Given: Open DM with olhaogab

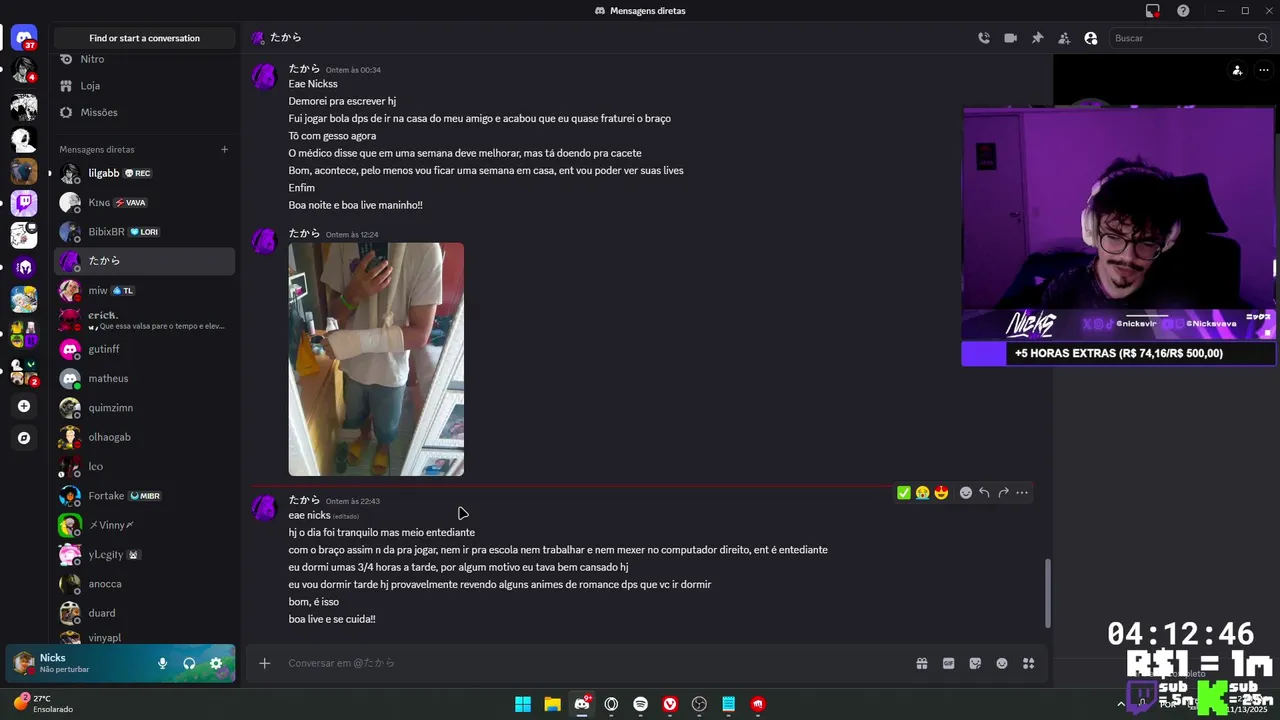Looking at the screenshot, I should [145, 437].
